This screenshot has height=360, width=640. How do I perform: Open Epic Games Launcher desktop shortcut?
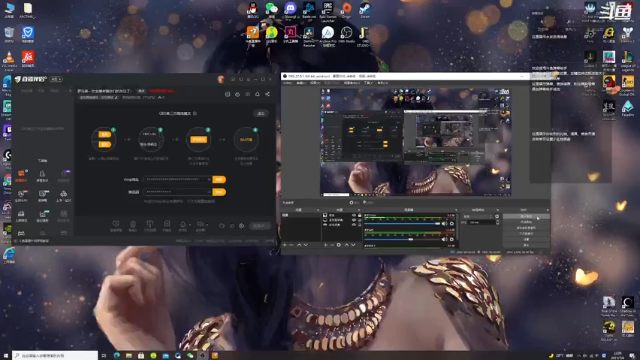click(x=327, y=10)
